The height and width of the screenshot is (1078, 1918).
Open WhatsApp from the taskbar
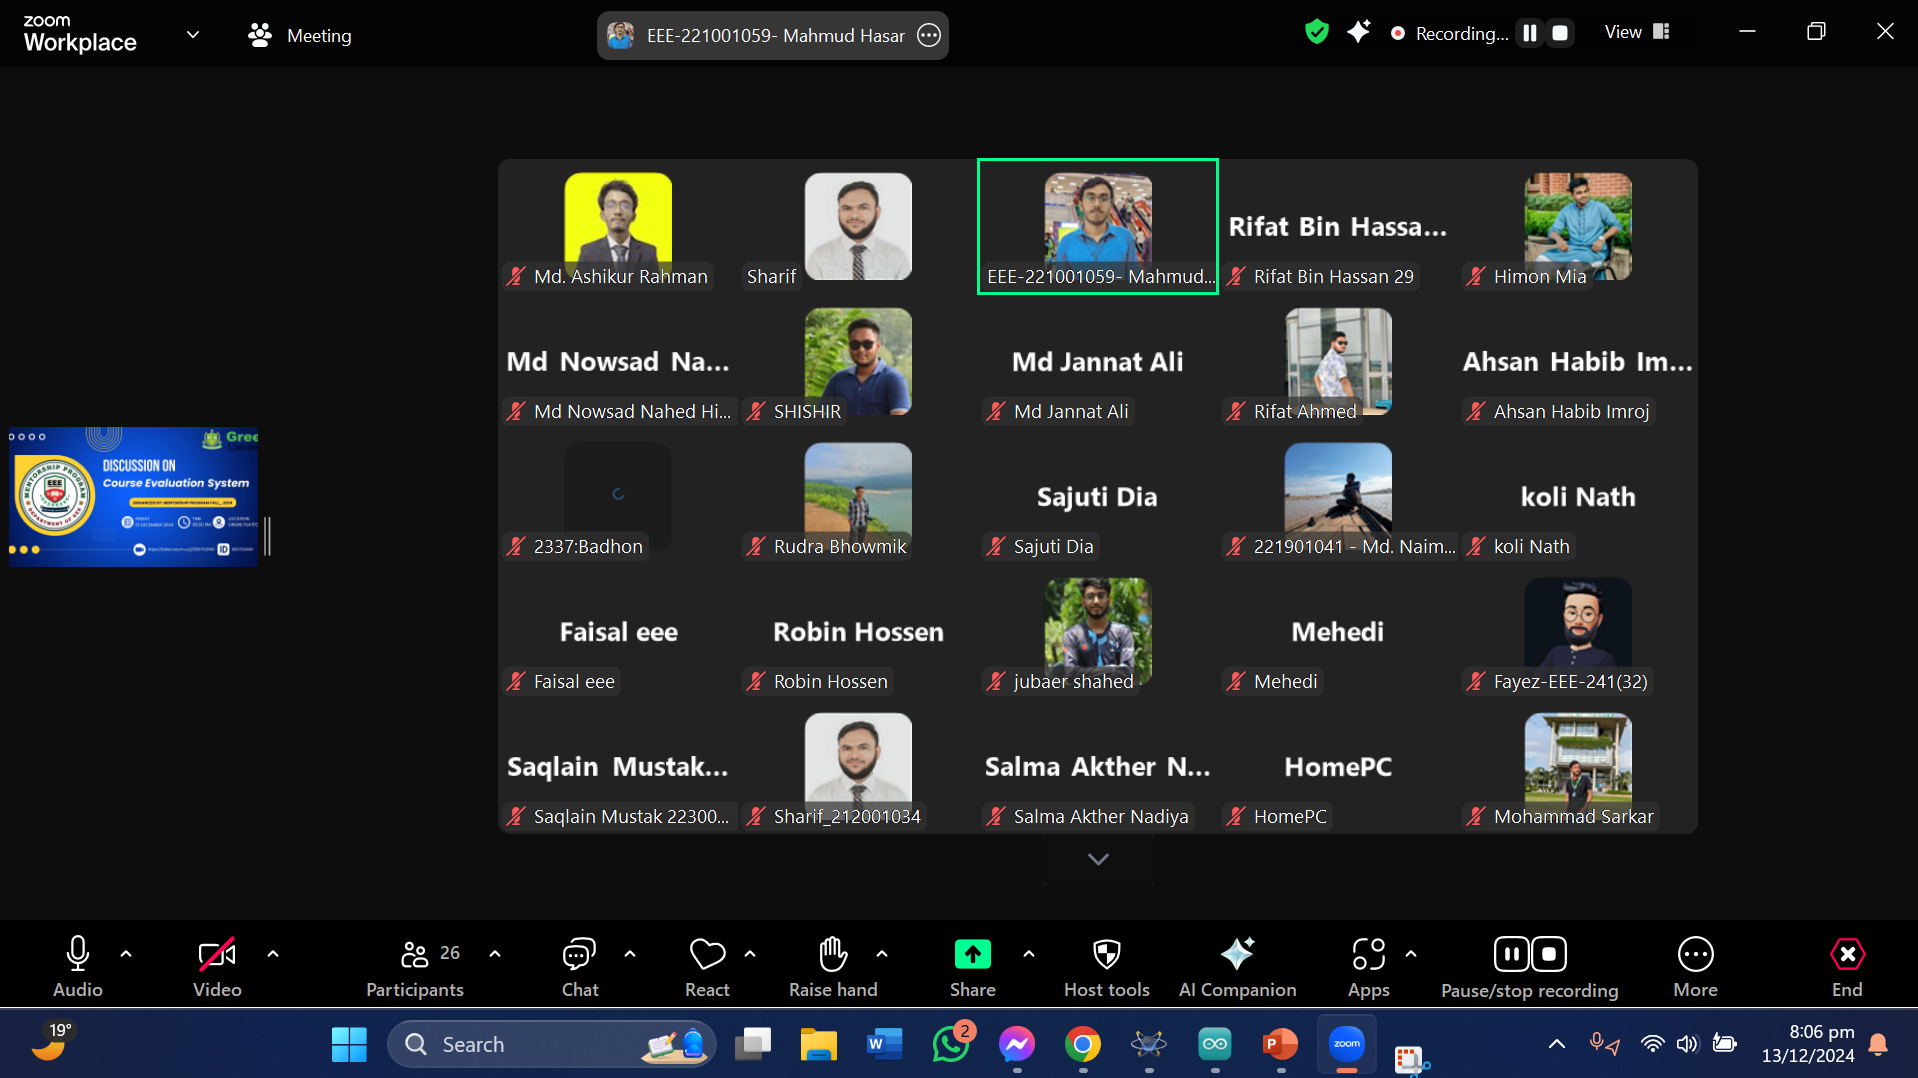click(x=950, y=1045)
